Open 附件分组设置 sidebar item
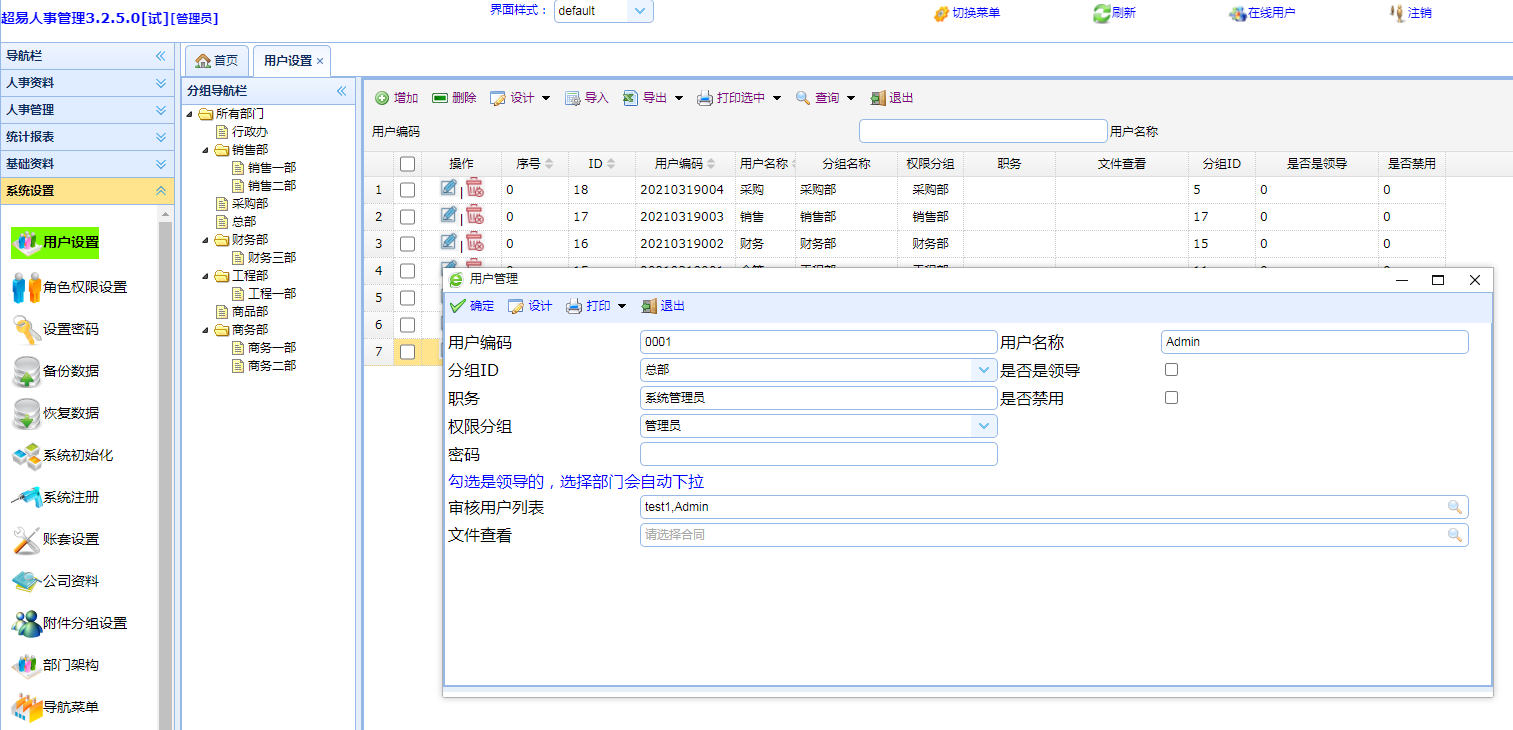 tap(69, 623)
